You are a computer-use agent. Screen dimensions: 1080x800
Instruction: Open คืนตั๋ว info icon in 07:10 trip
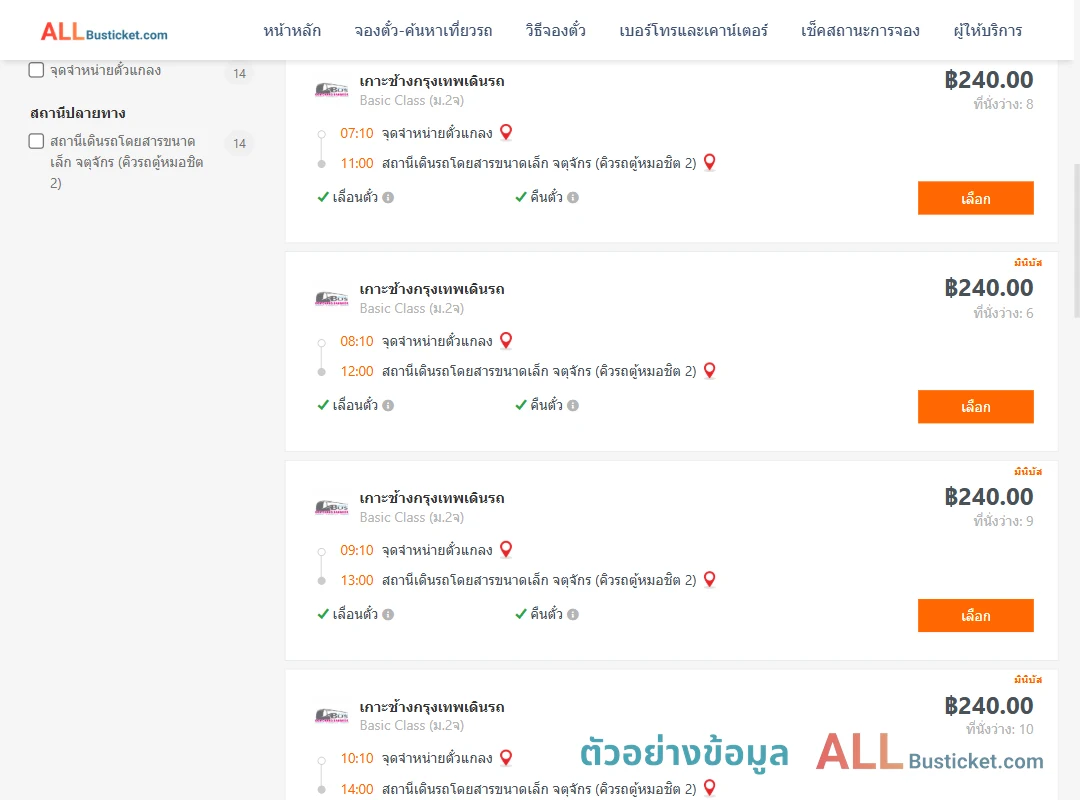click(573, 198)
